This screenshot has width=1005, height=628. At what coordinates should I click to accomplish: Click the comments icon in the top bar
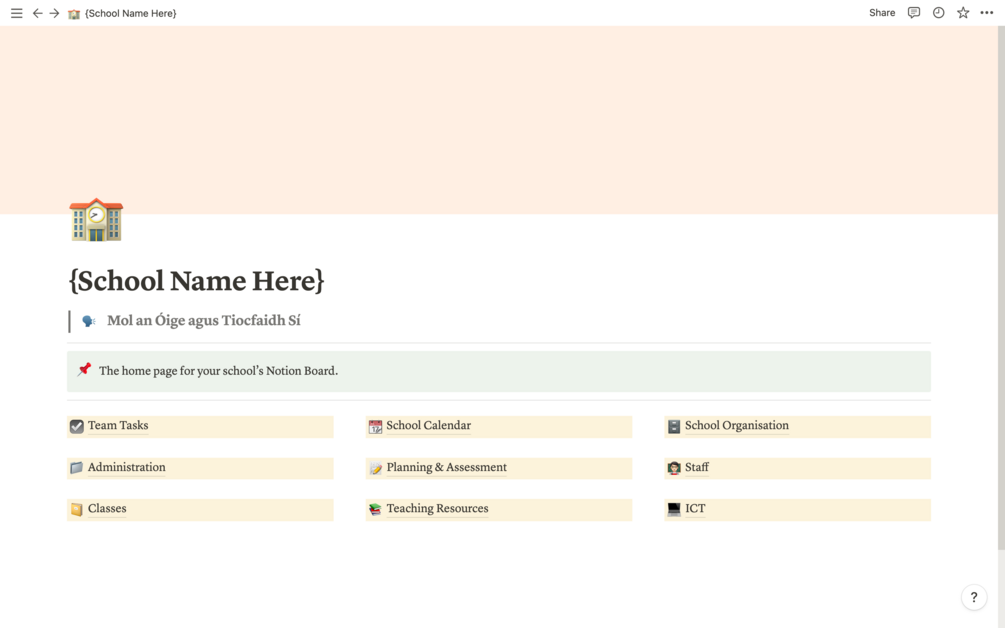(x=913, y=12)
